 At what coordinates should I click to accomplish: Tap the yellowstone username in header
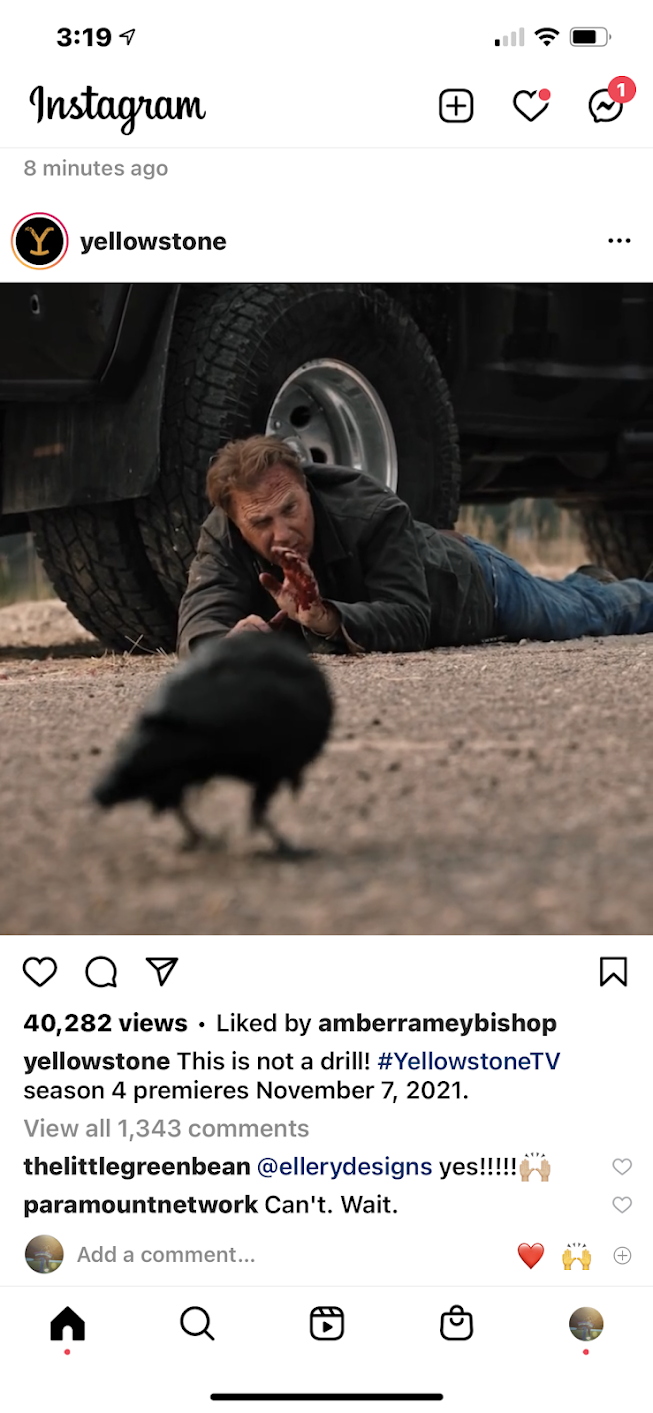pos(153,241)
